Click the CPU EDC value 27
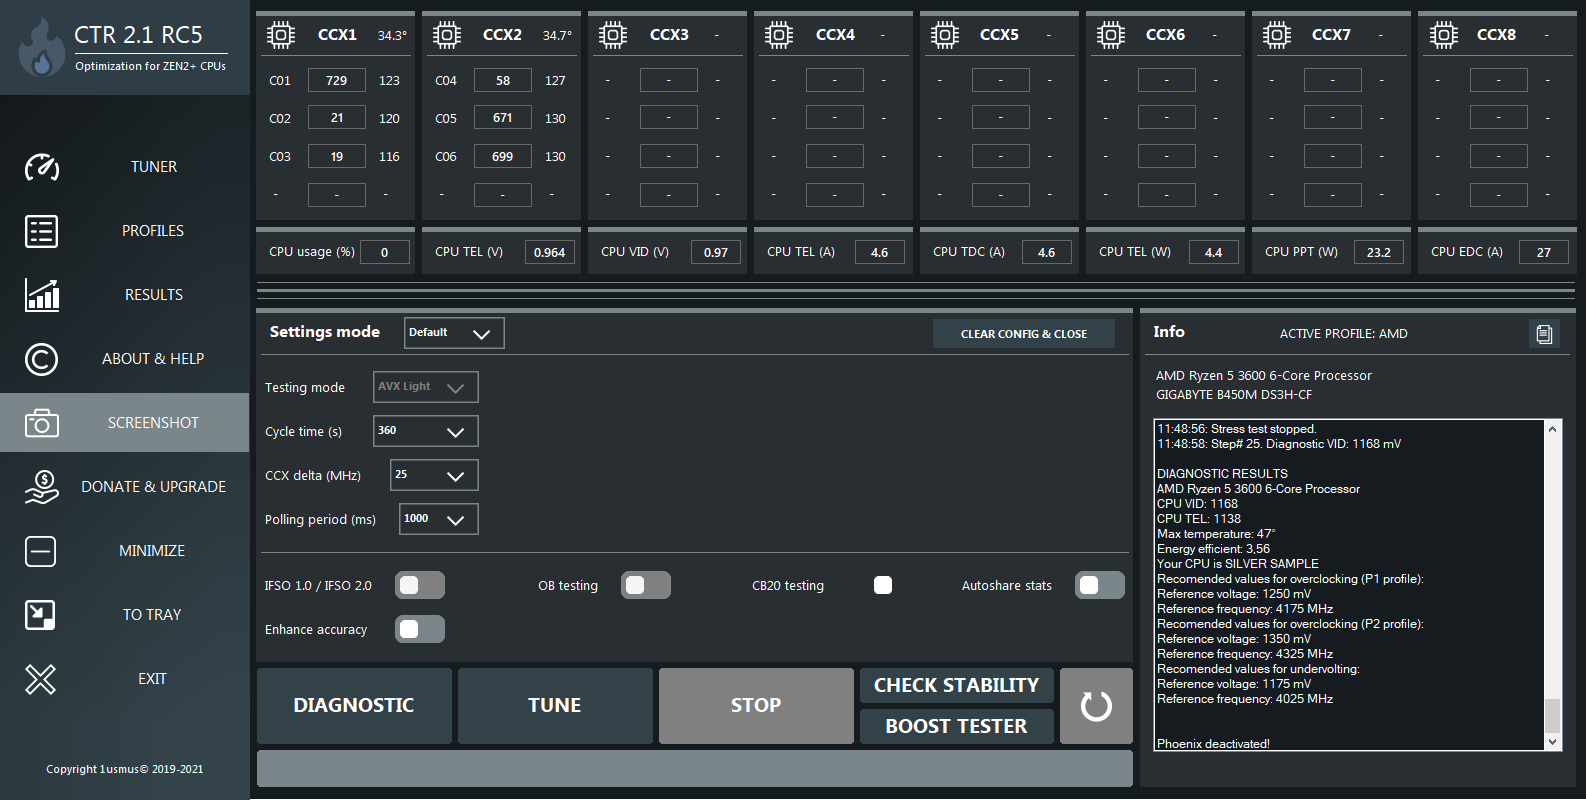The image size is (1586, 800). [1544, 252]
